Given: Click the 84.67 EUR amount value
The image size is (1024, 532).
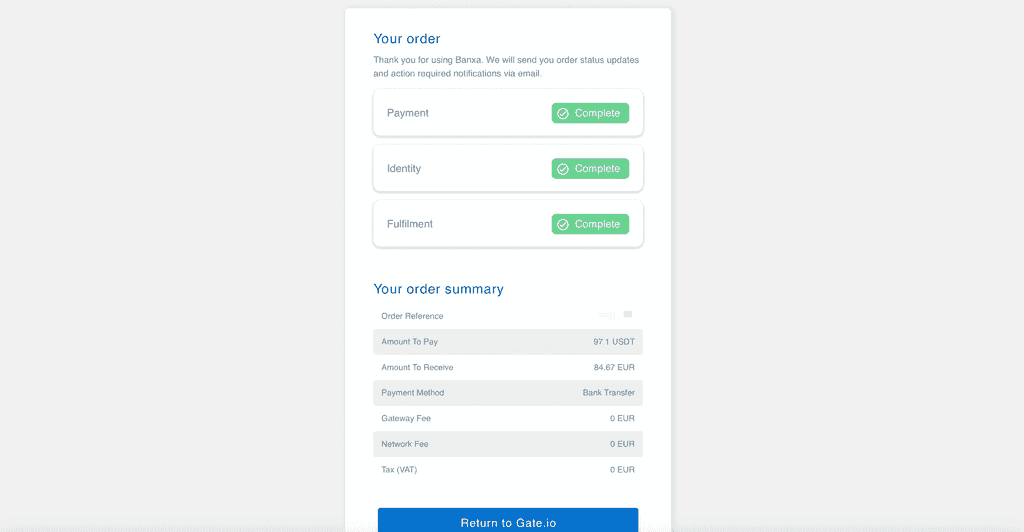Looking at the screenshot, I should 613,367.
